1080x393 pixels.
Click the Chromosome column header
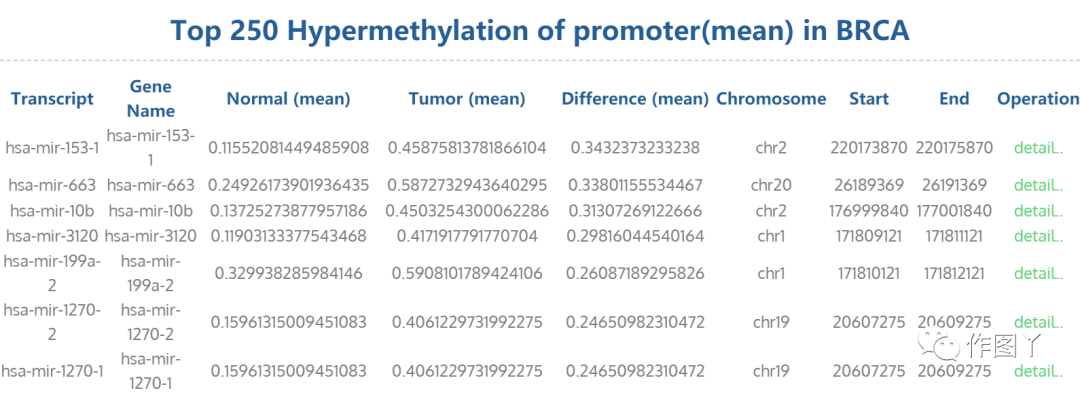point(771,98)
